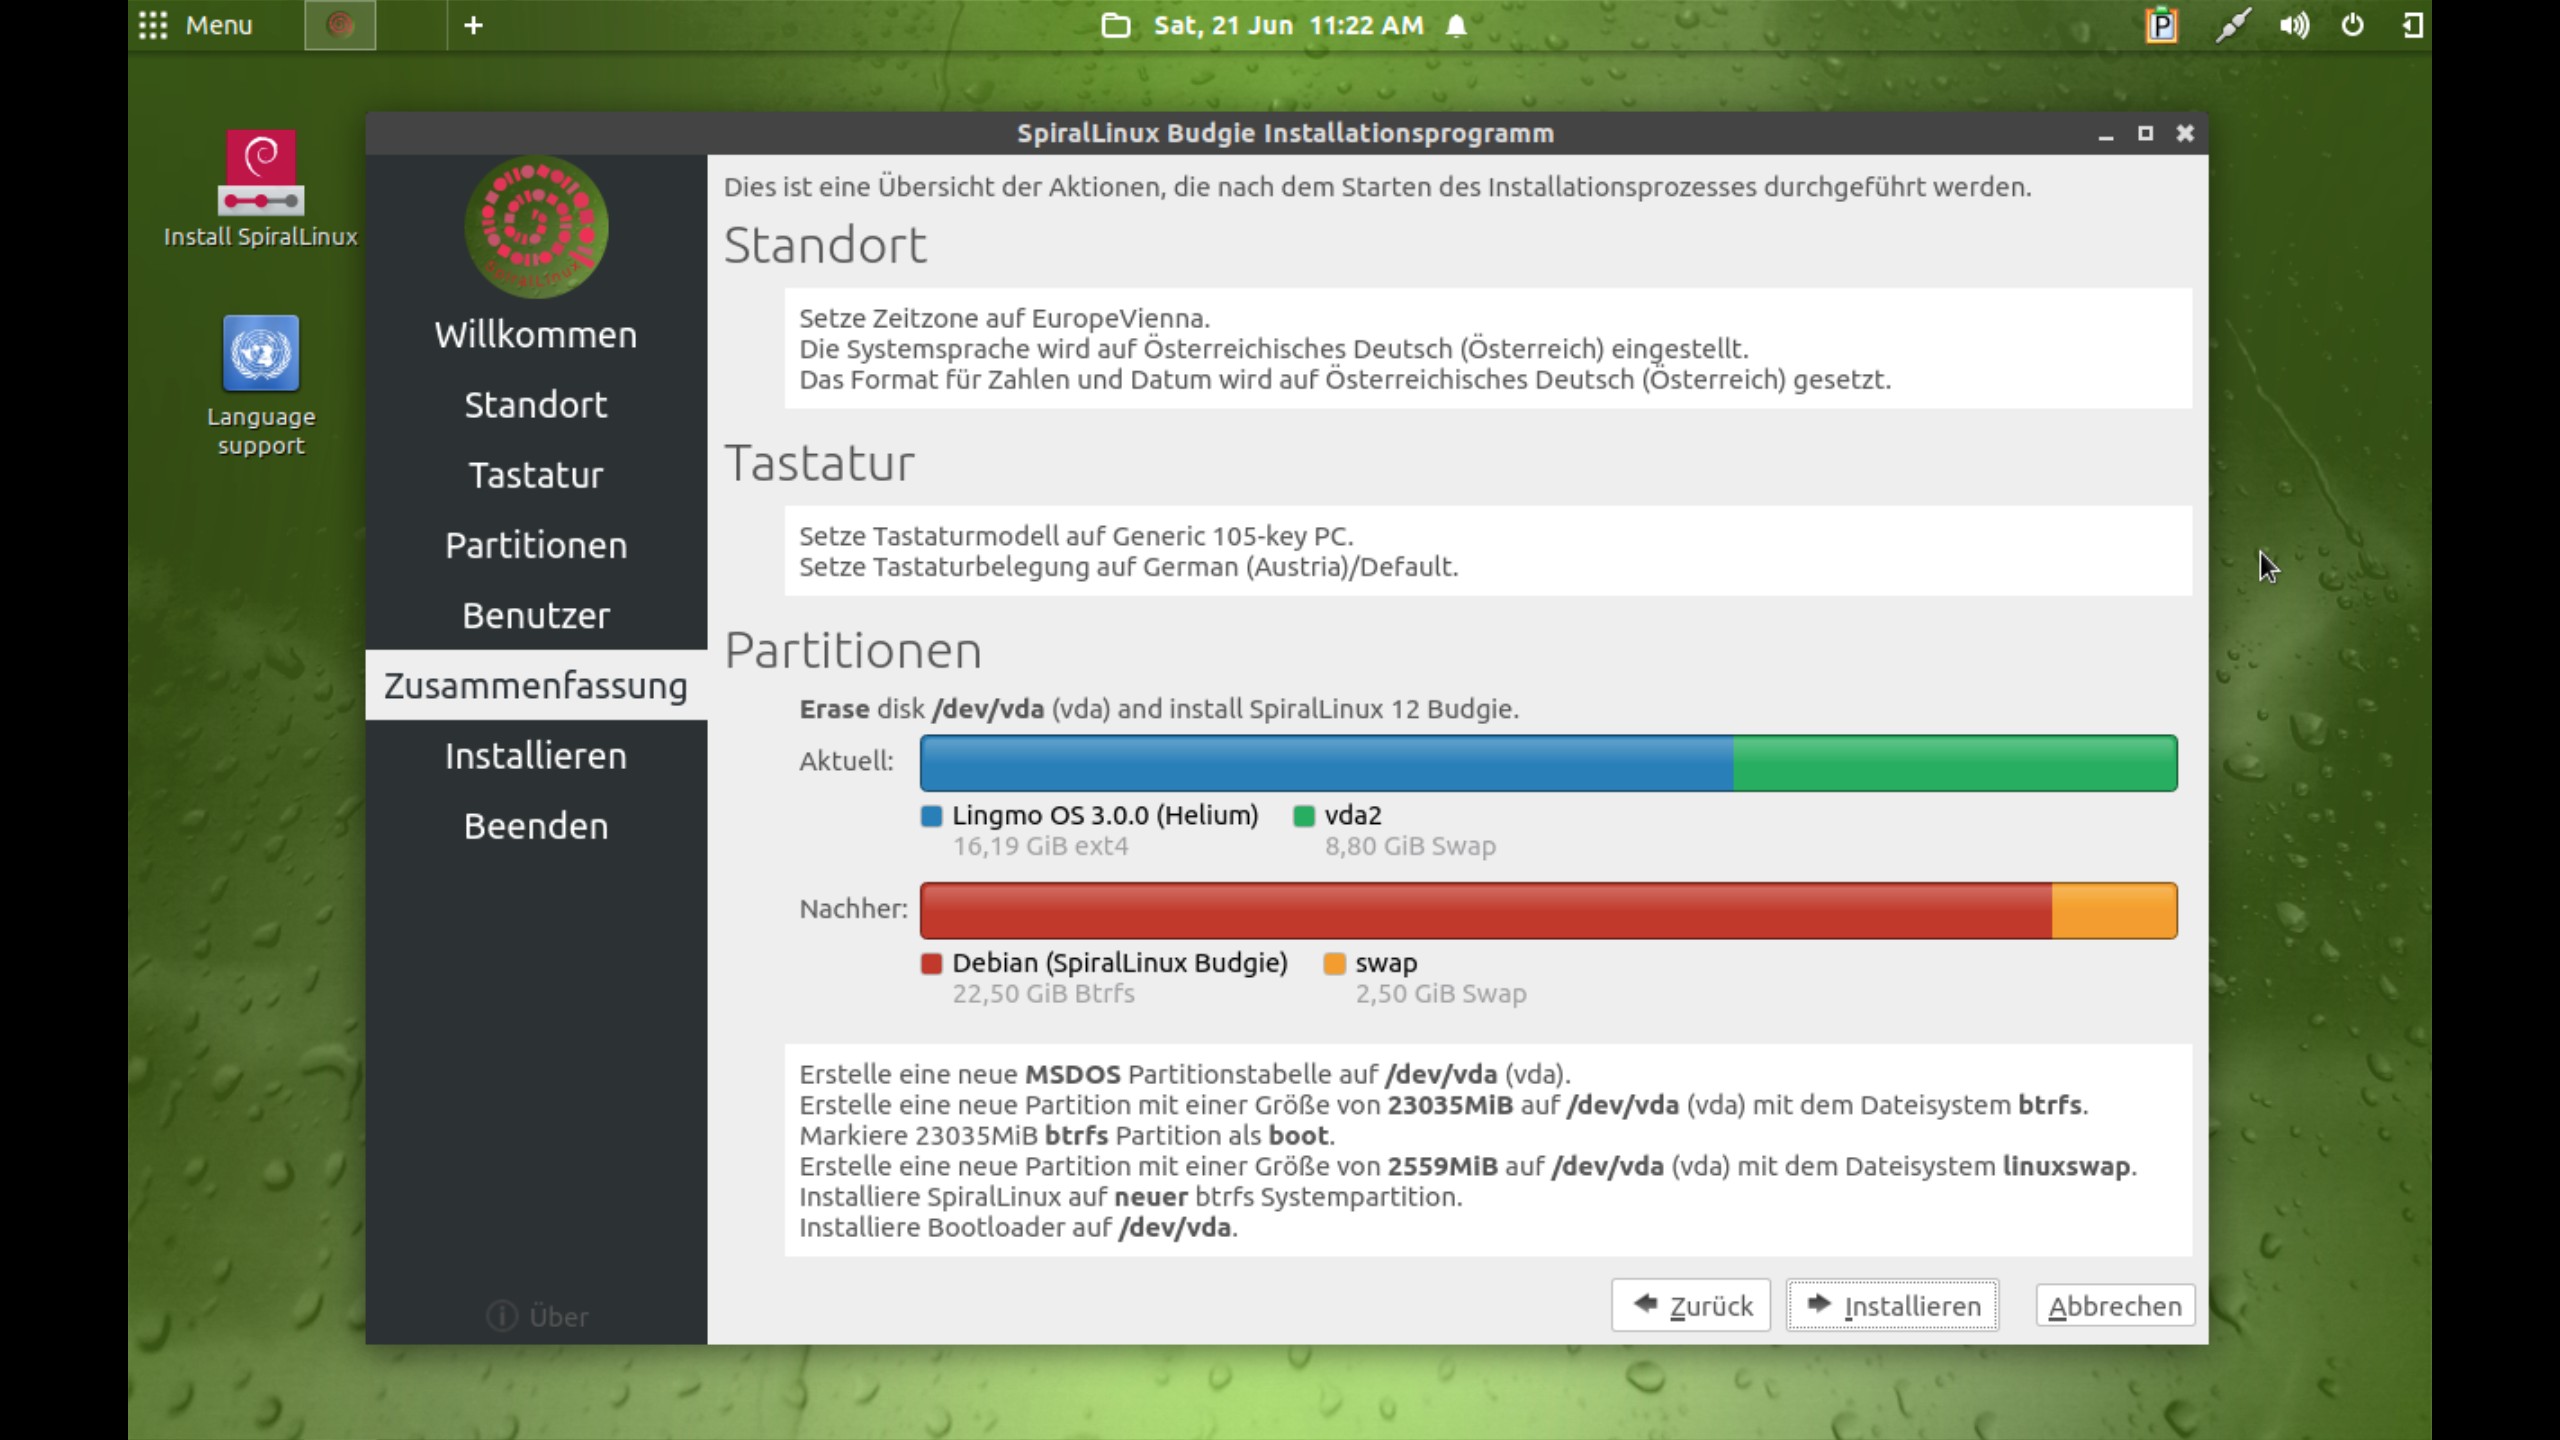The width and height of the screenshot is (2560, 1440).
Task: Open the Language support desktop icon
Action: coord(261,386)
